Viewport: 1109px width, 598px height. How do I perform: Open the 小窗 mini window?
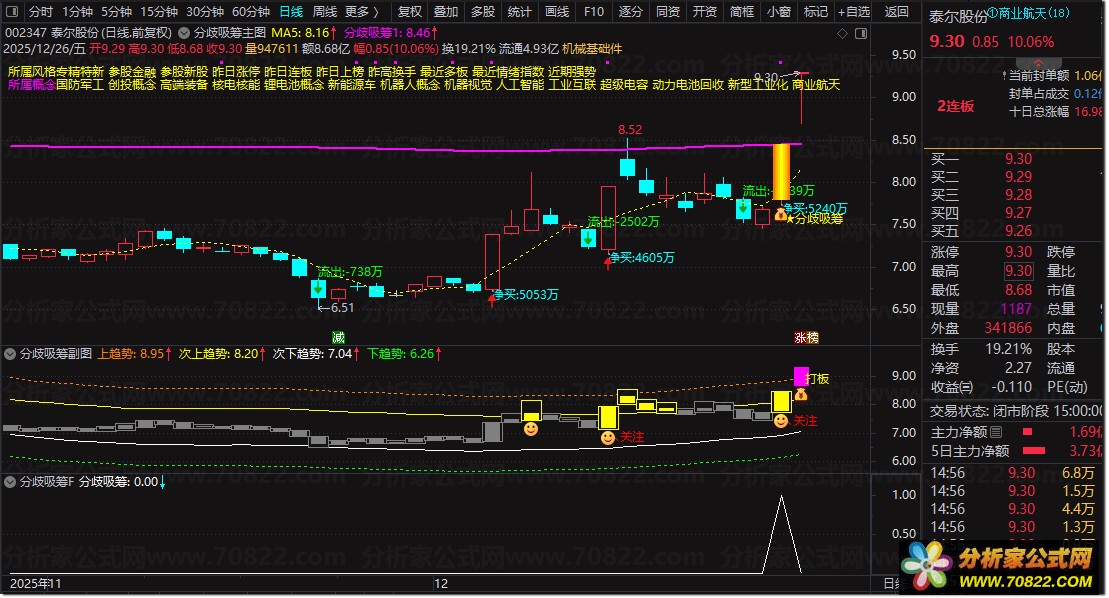[x=778, y=11]
